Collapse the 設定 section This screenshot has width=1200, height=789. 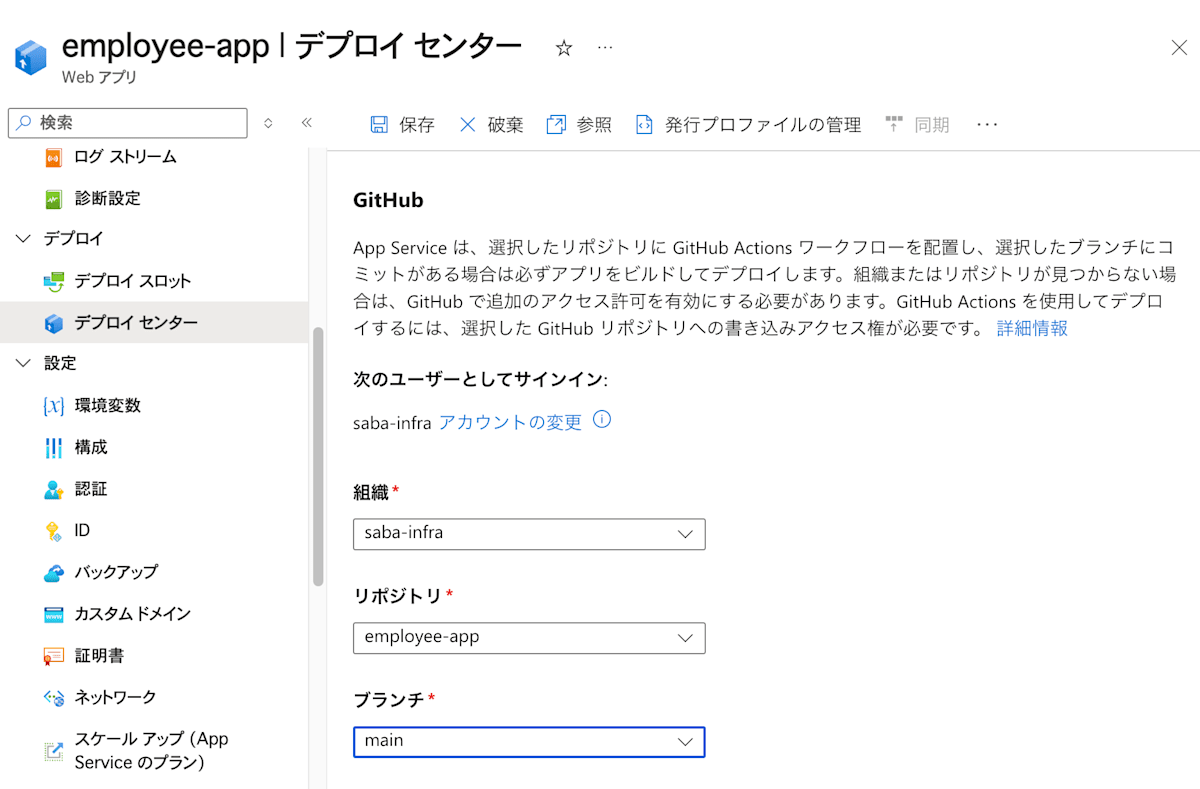click(x=24, y=363)
